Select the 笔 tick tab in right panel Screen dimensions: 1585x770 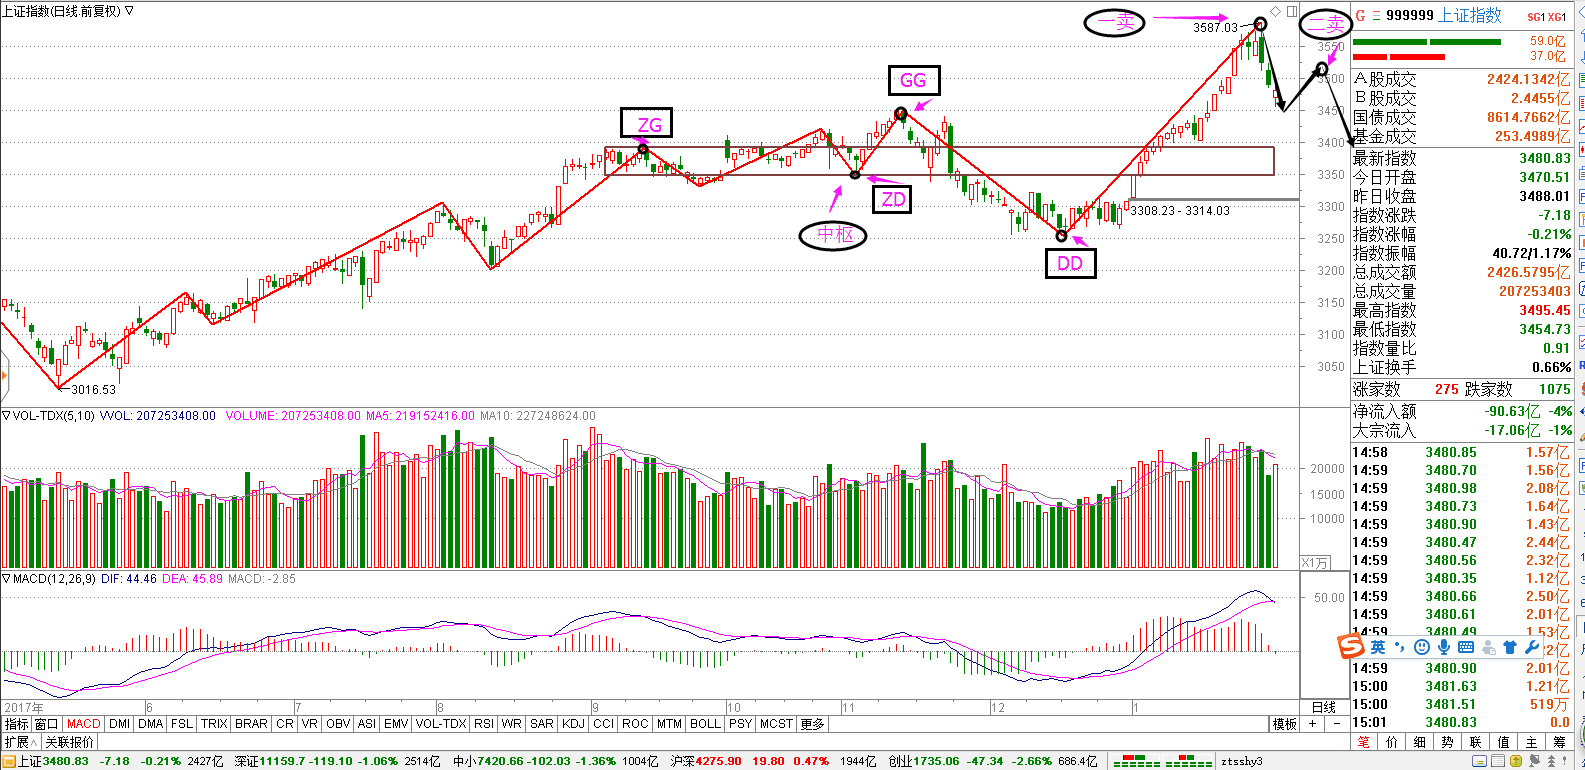click(x=1364, y=742)
